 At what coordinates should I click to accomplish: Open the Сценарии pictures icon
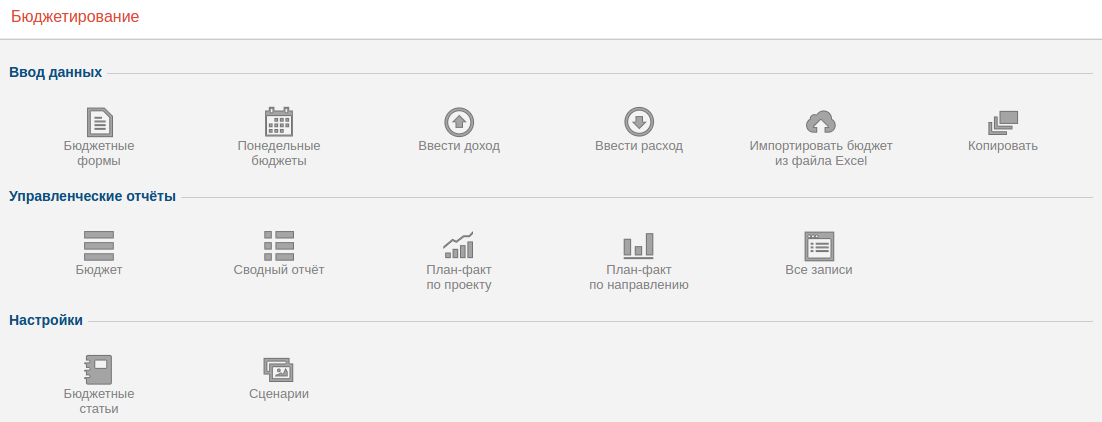[278, 370]
